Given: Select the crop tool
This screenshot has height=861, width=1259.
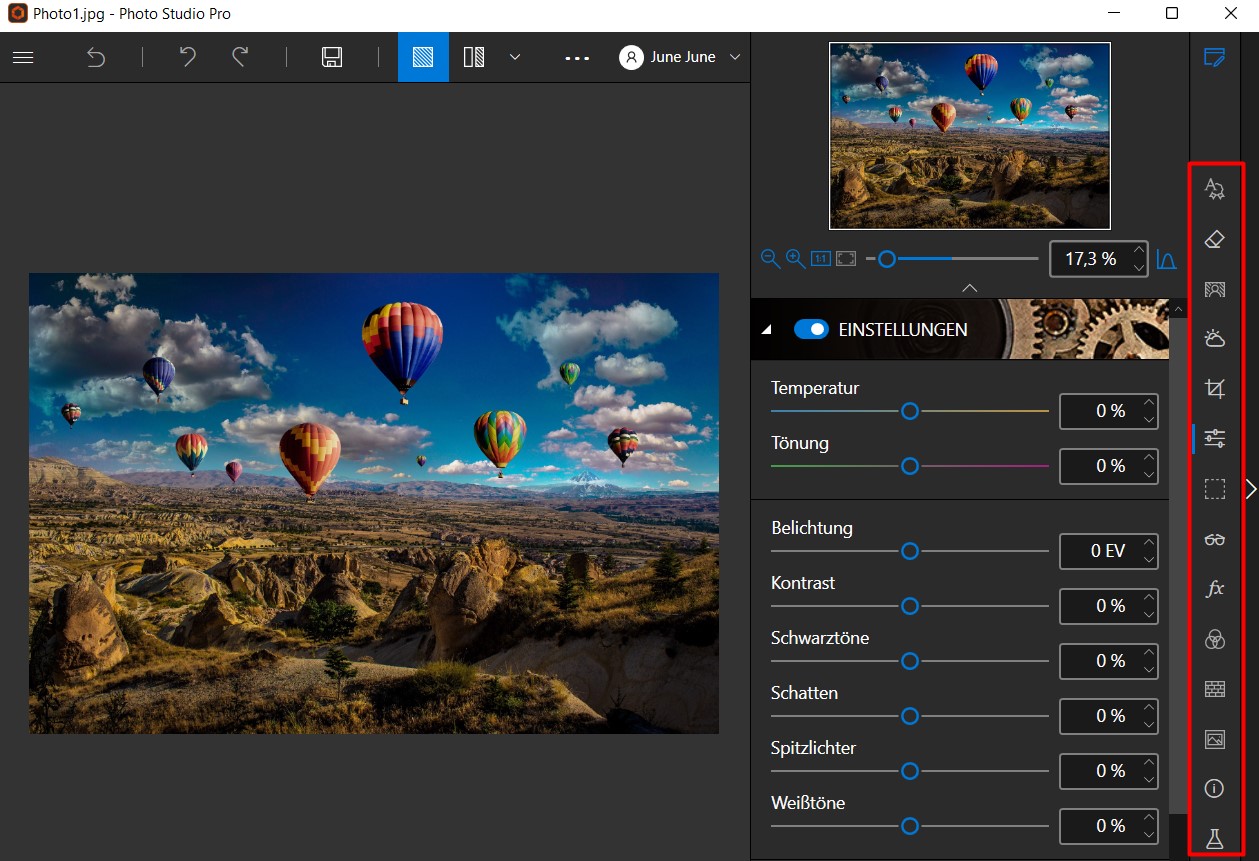Looking at the screenshot, I should (x=1215, y=389).
